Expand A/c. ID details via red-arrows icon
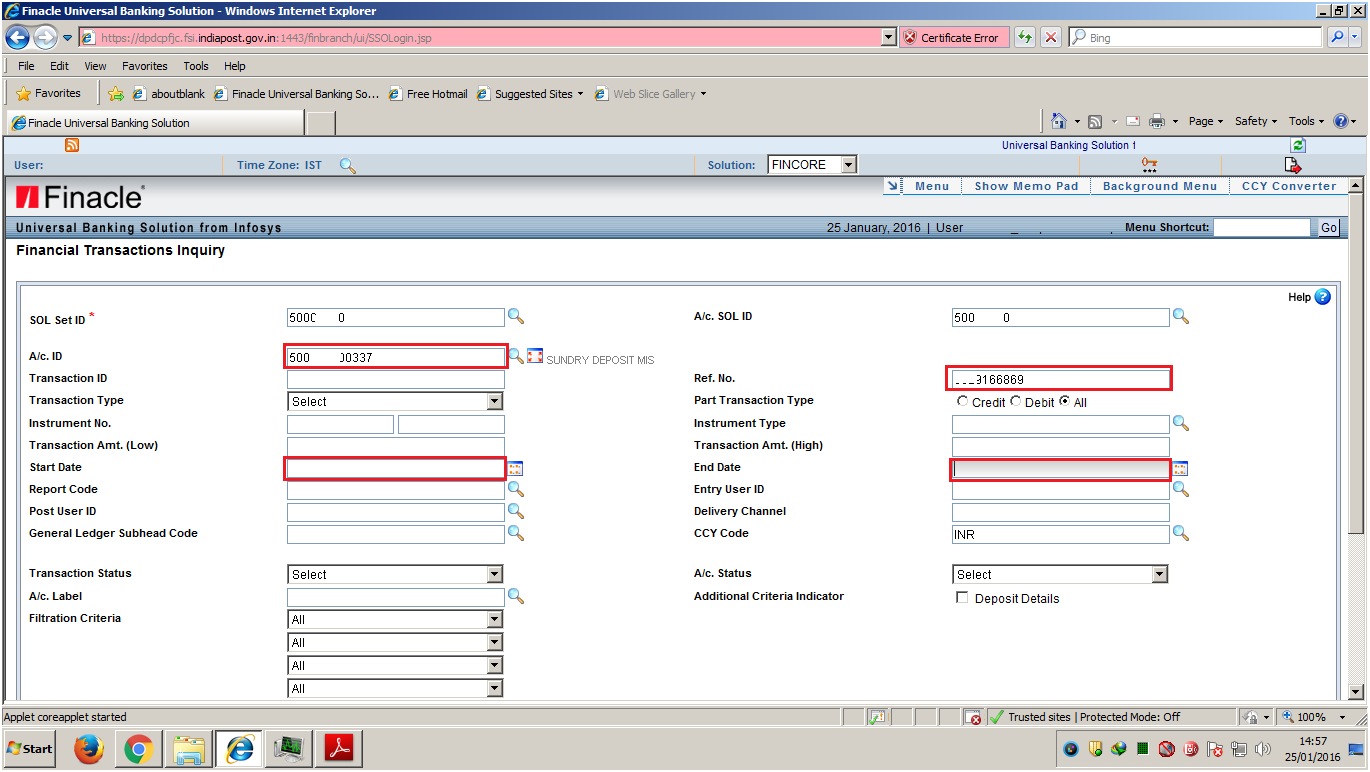Image resolution: width=1370 pixels, height=772 pixels. [x=535, y=355]
